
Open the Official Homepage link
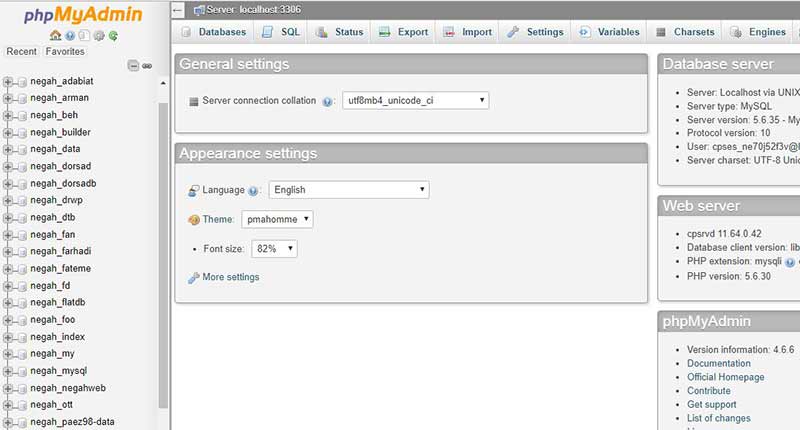click(726, 377)
